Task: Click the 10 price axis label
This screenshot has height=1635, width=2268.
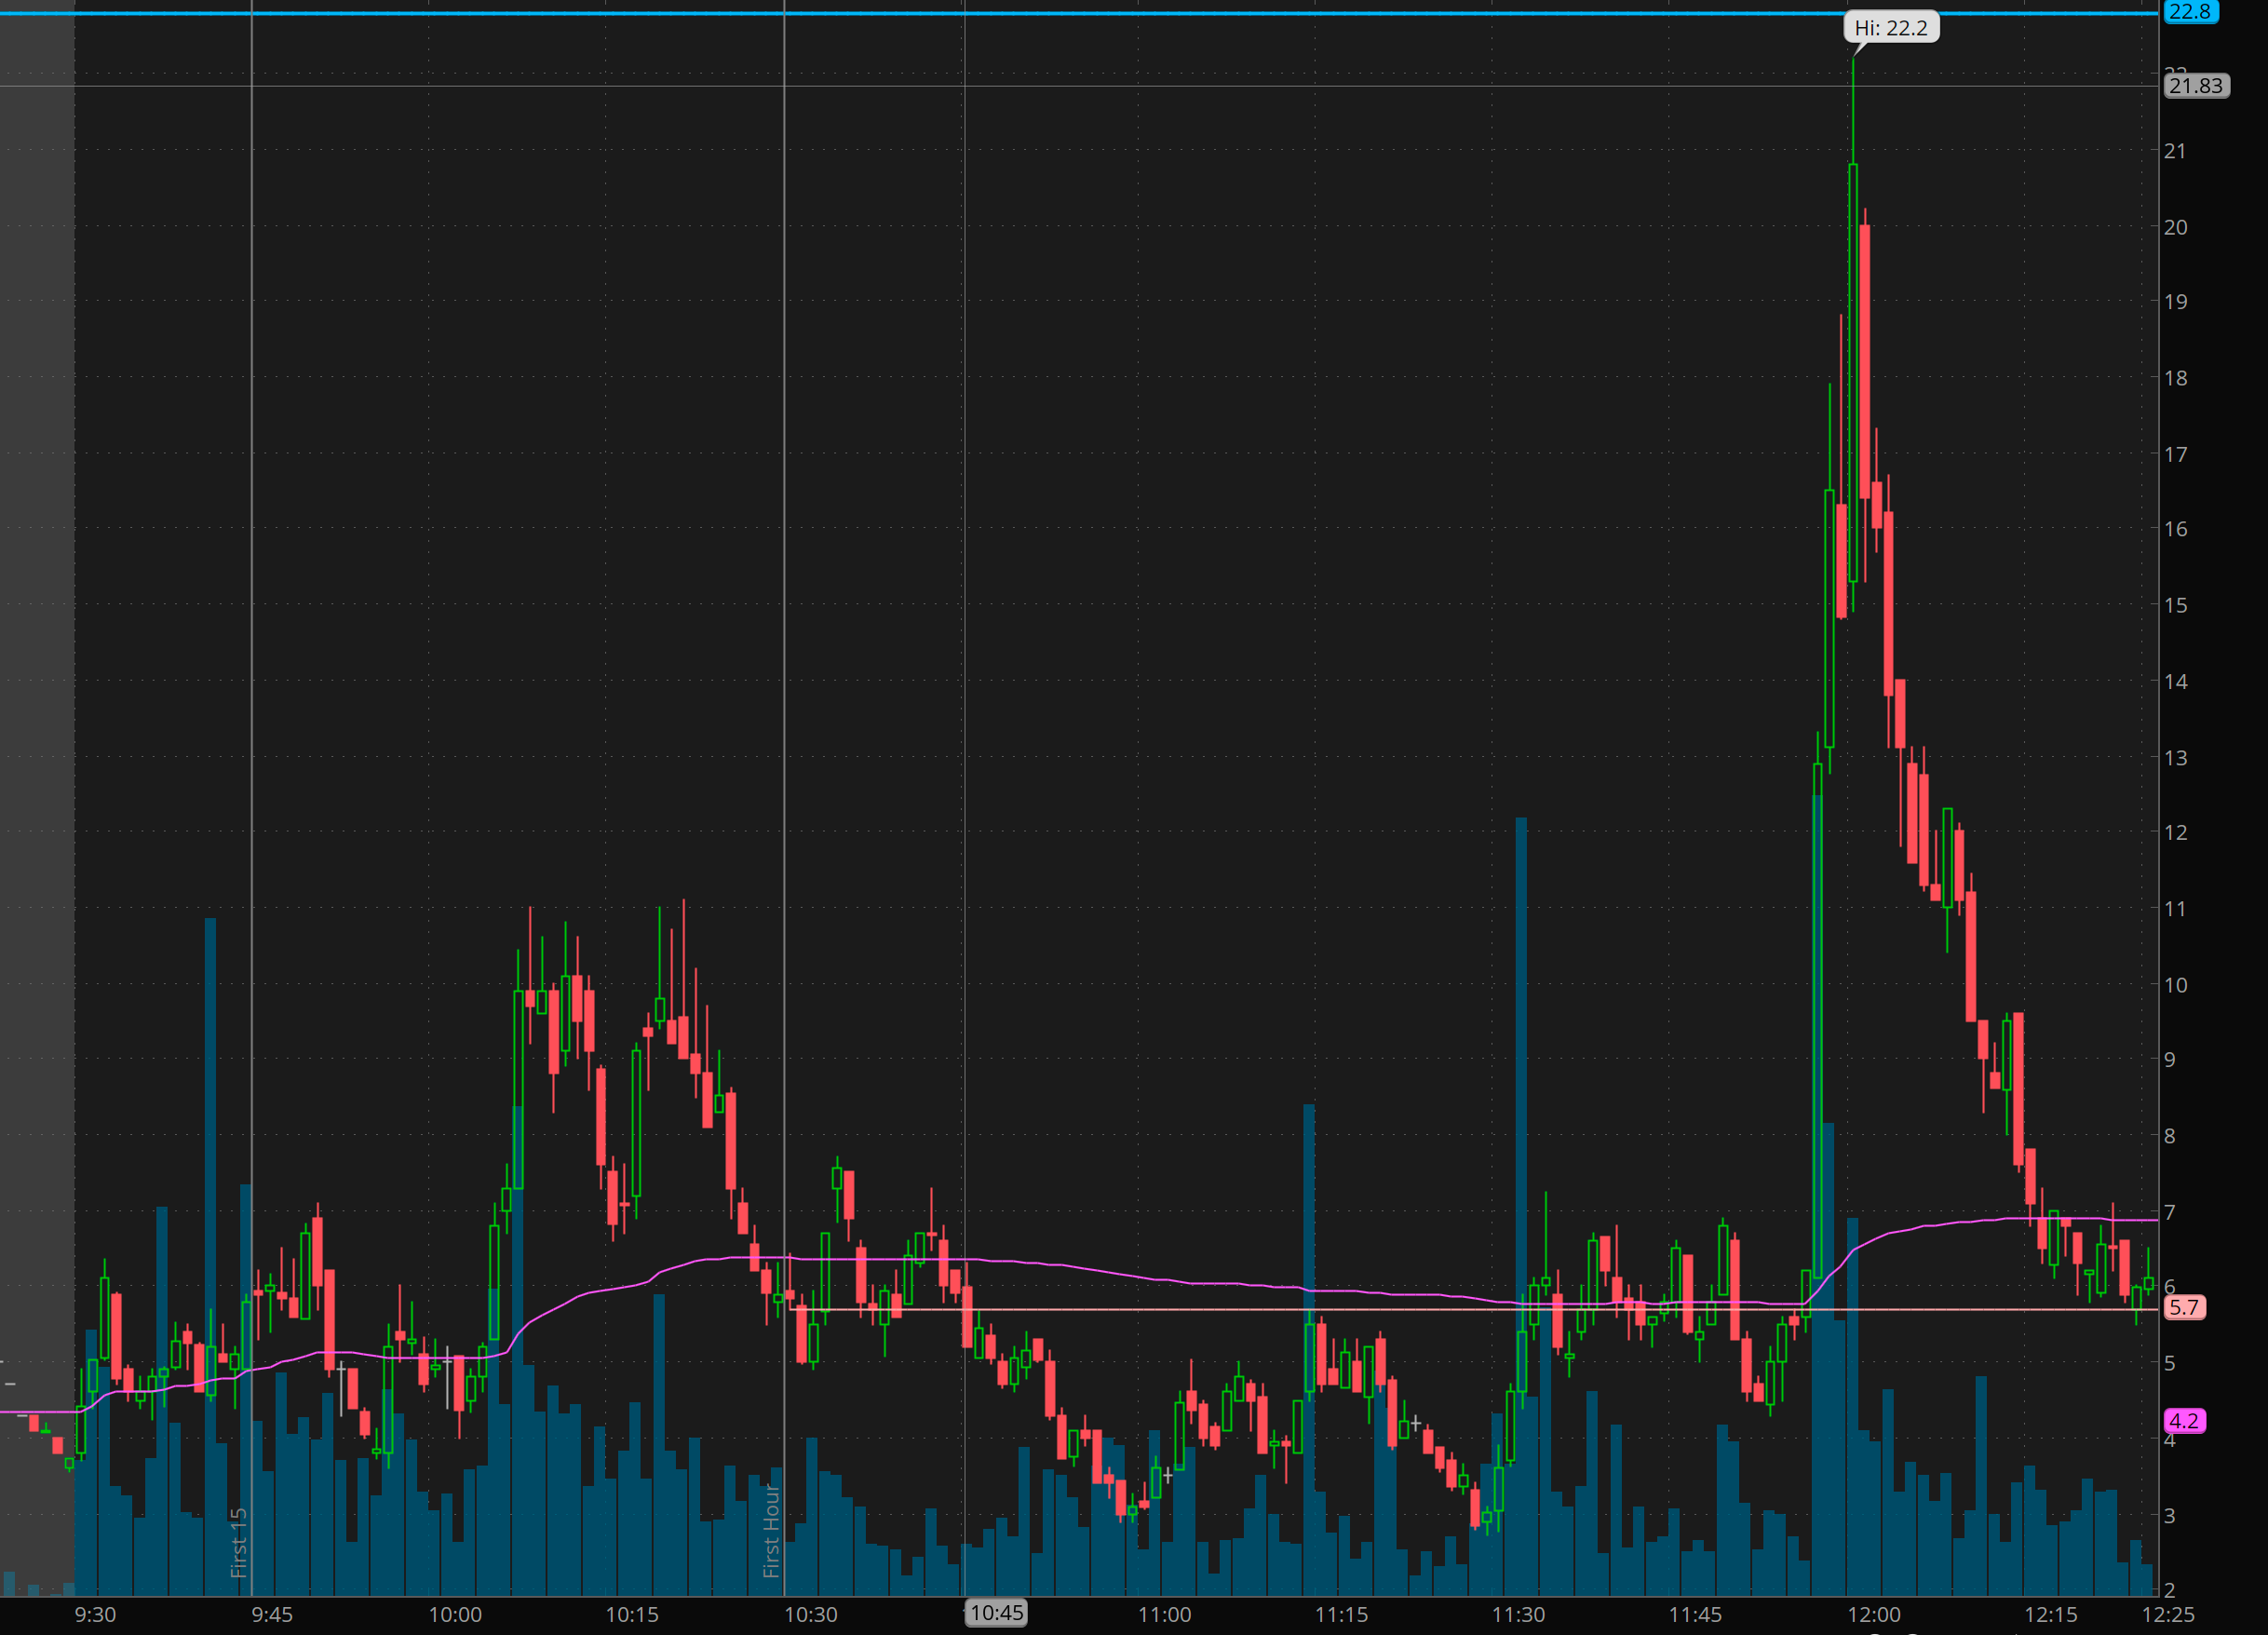Action: point(2174,985)
